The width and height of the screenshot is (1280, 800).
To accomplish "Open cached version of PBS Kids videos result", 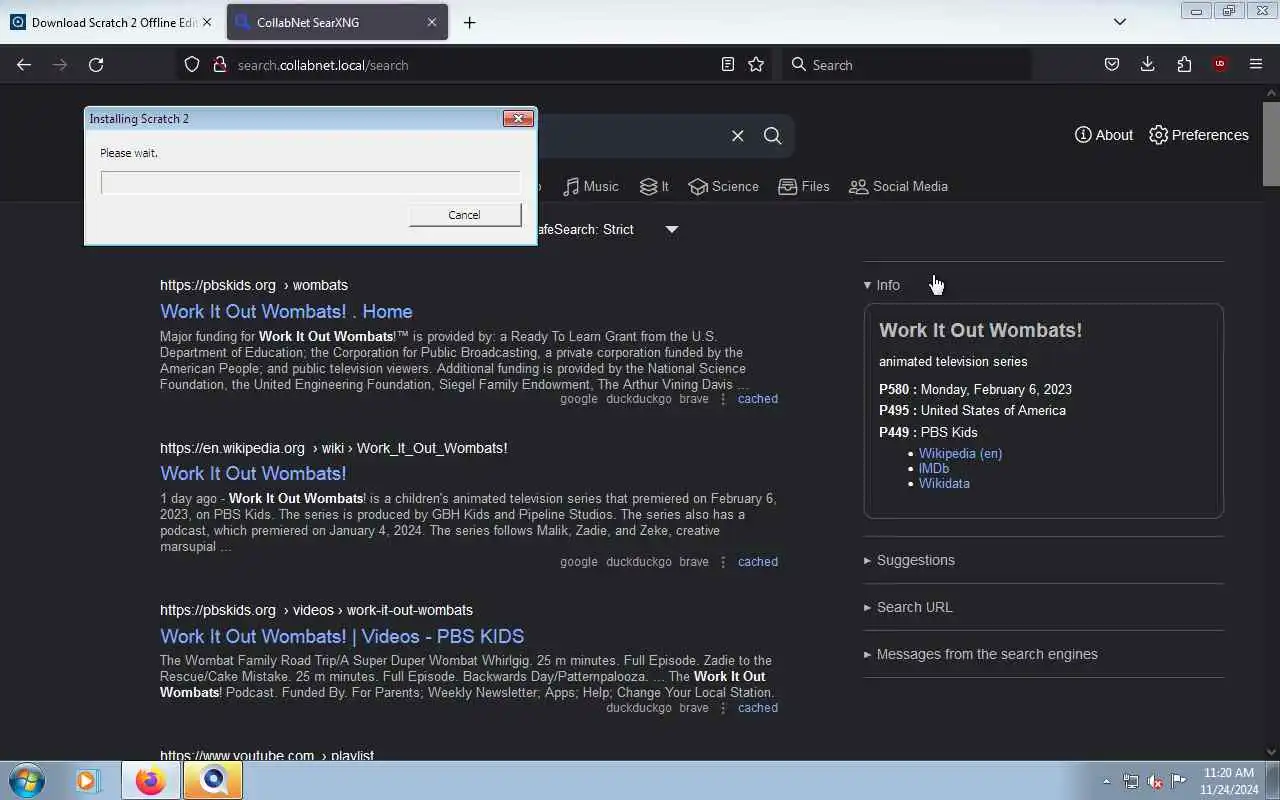I will (x=757, y=708).
